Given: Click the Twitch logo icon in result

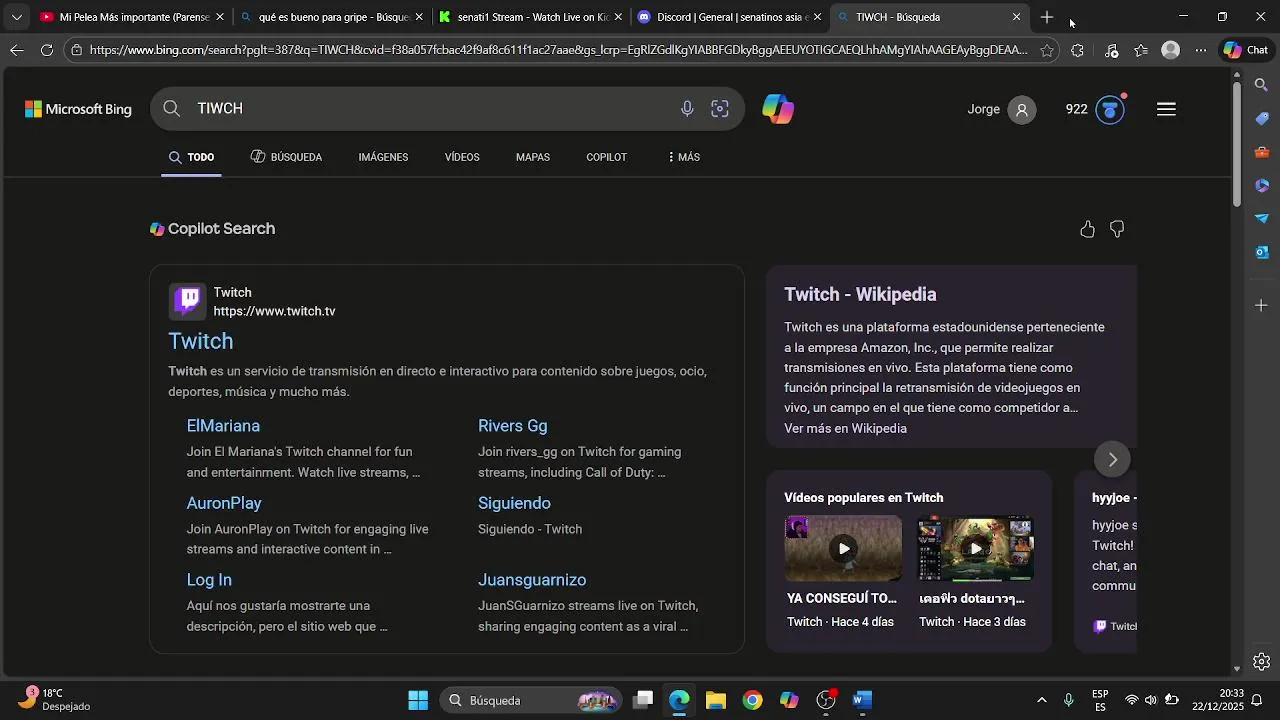Looking at the screenshot, I should coord(187,301).
